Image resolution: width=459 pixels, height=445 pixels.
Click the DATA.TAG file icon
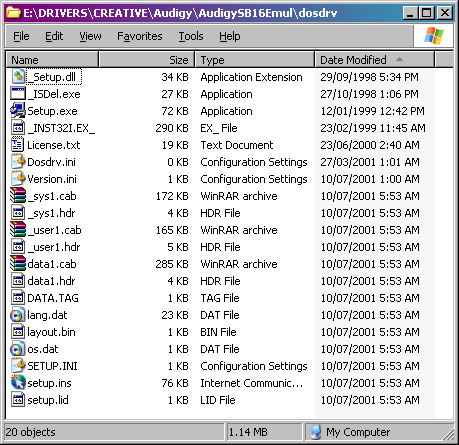point(18,298)
